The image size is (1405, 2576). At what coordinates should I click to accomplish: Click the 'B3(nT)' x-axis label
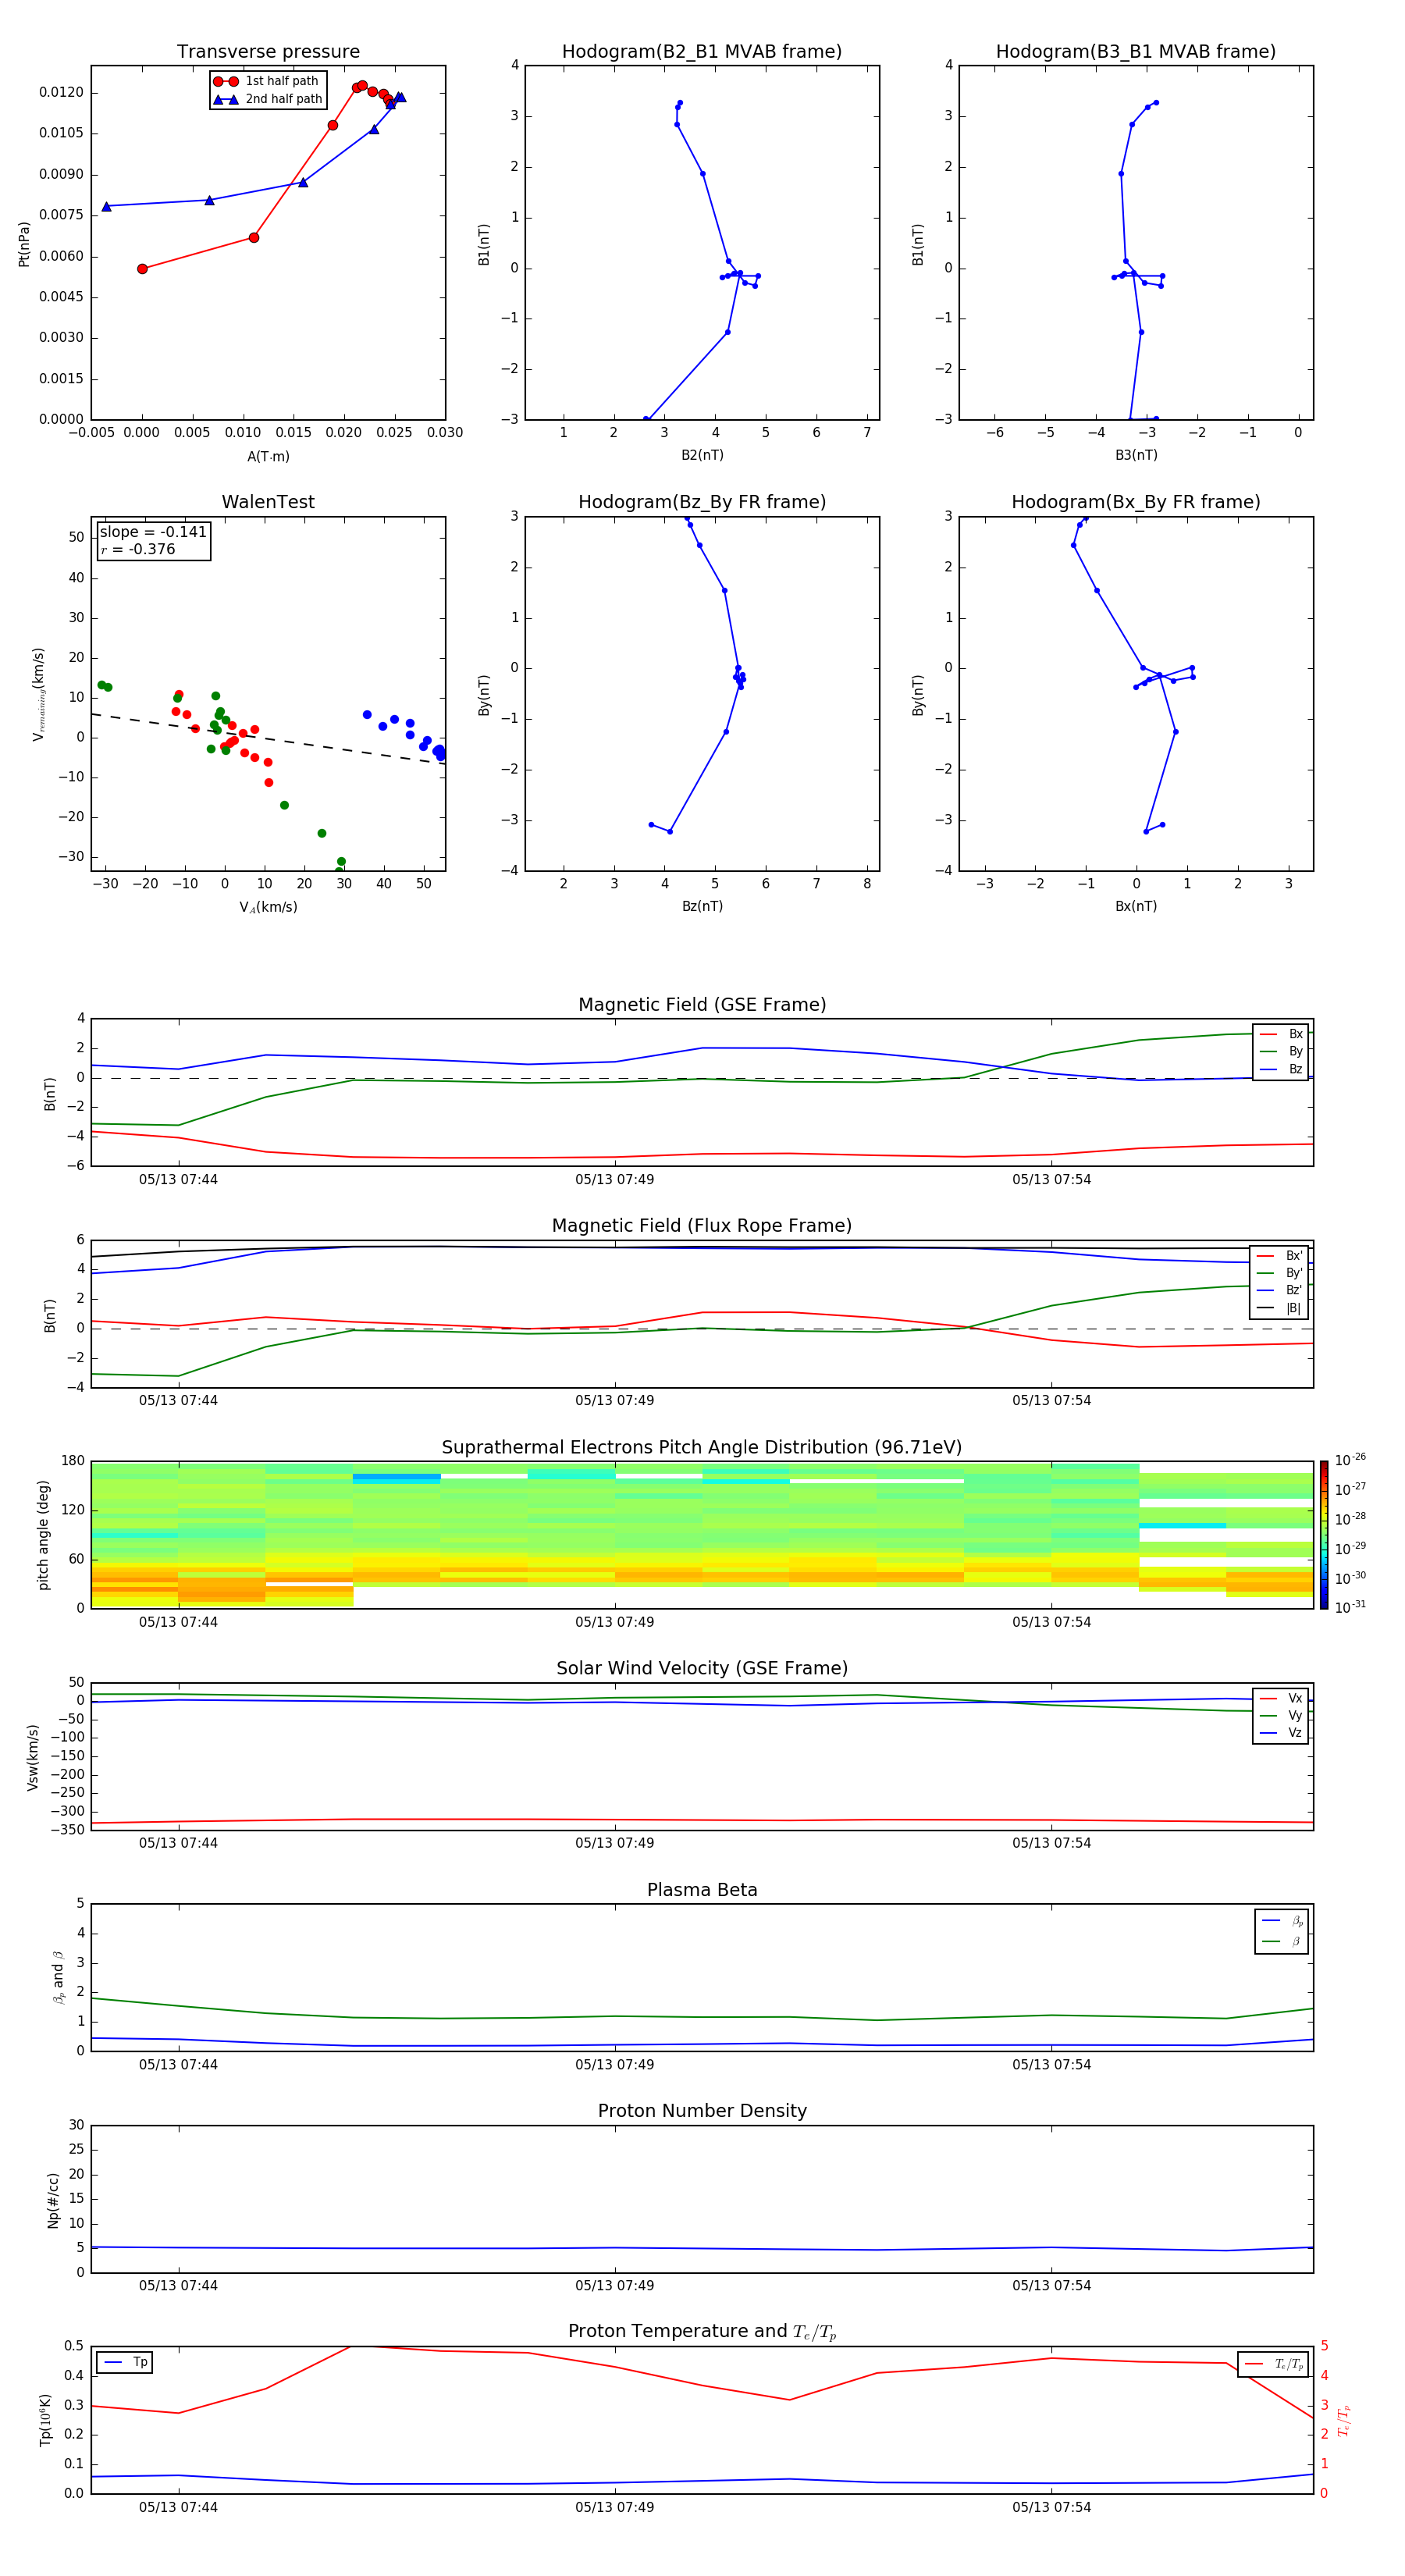coord(1136,455)
